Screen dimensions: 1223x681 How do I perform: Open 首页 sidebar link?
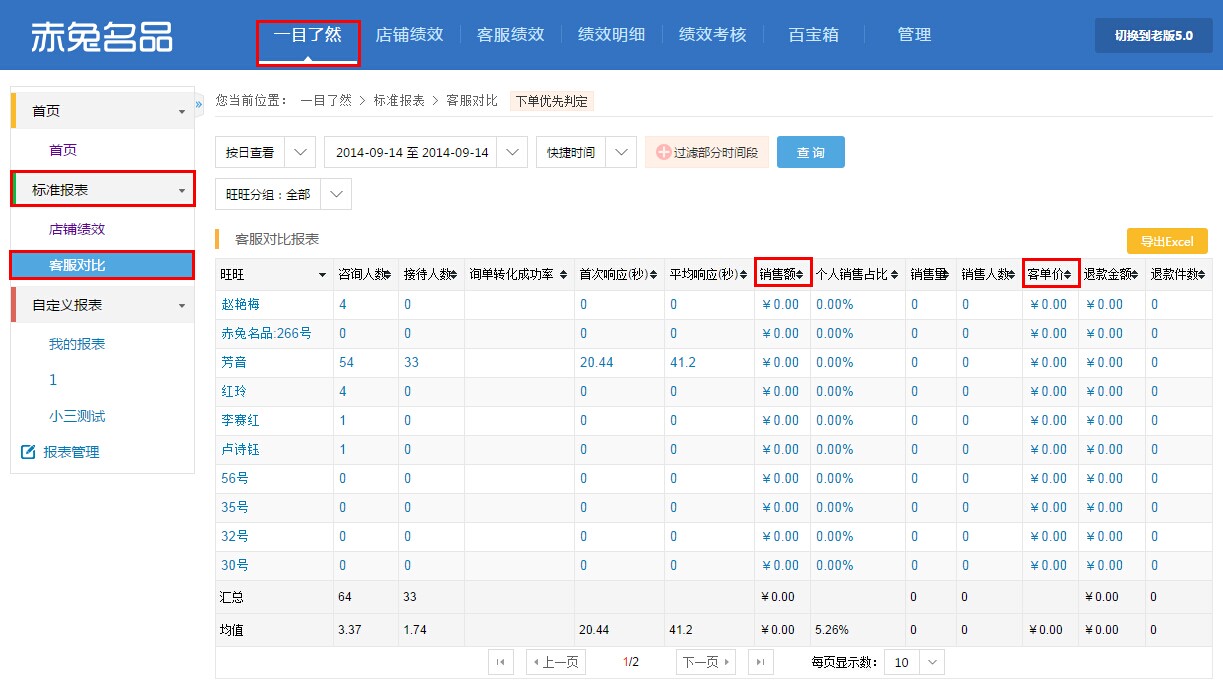63,150
